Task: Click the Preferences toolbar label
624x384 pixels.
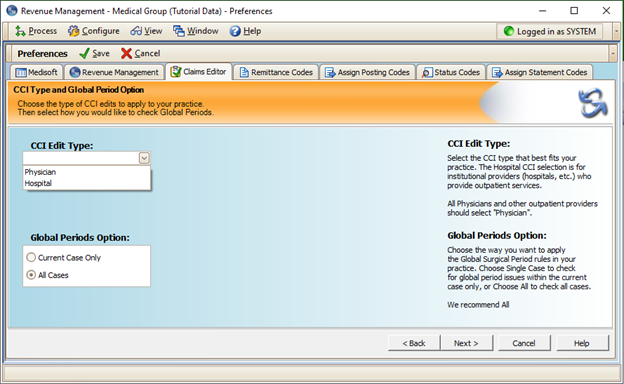Action: pyautogui.click(x=42, y=53)
